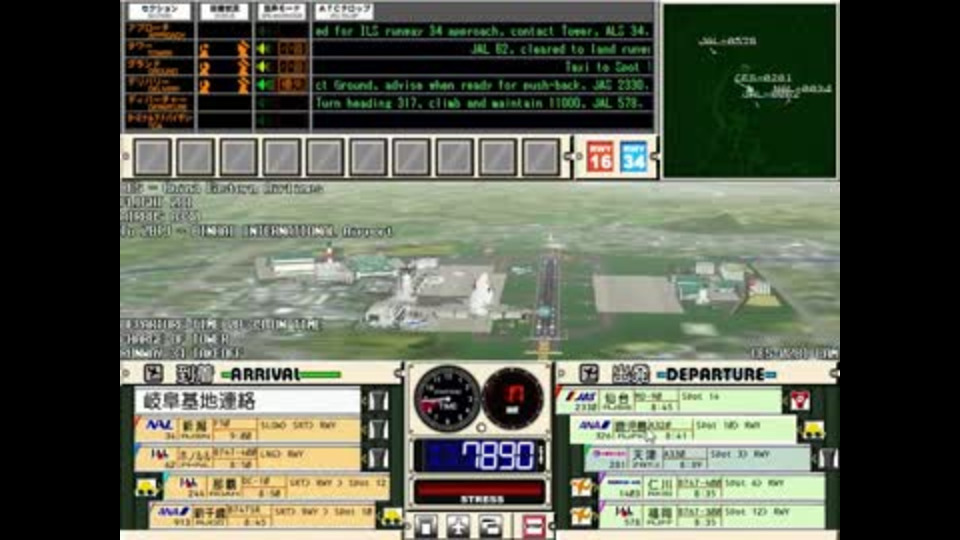
Task: Click red pushback icon beside 仙台 strip
Action: tap(799, 400)
